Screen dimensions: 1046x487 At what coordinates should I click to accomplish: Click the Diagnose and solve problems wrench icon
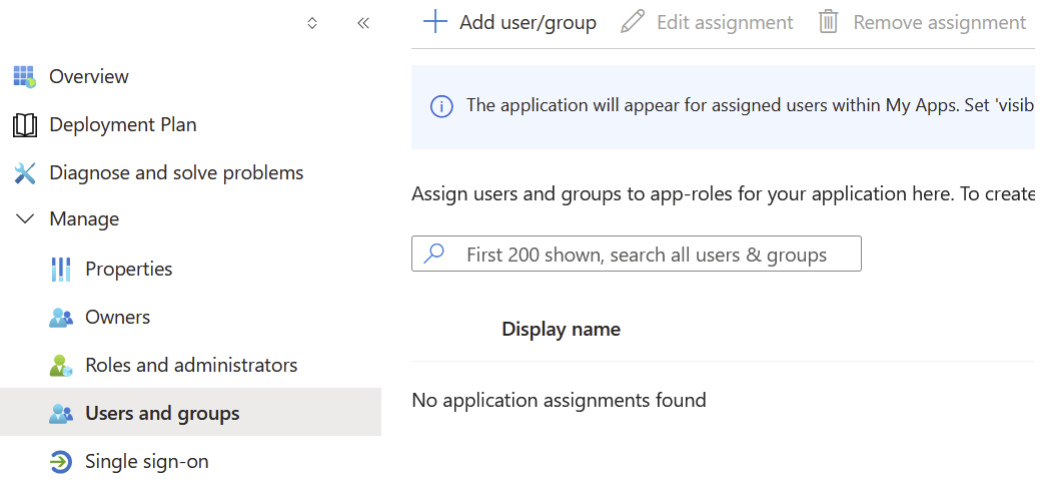[24, 173]
